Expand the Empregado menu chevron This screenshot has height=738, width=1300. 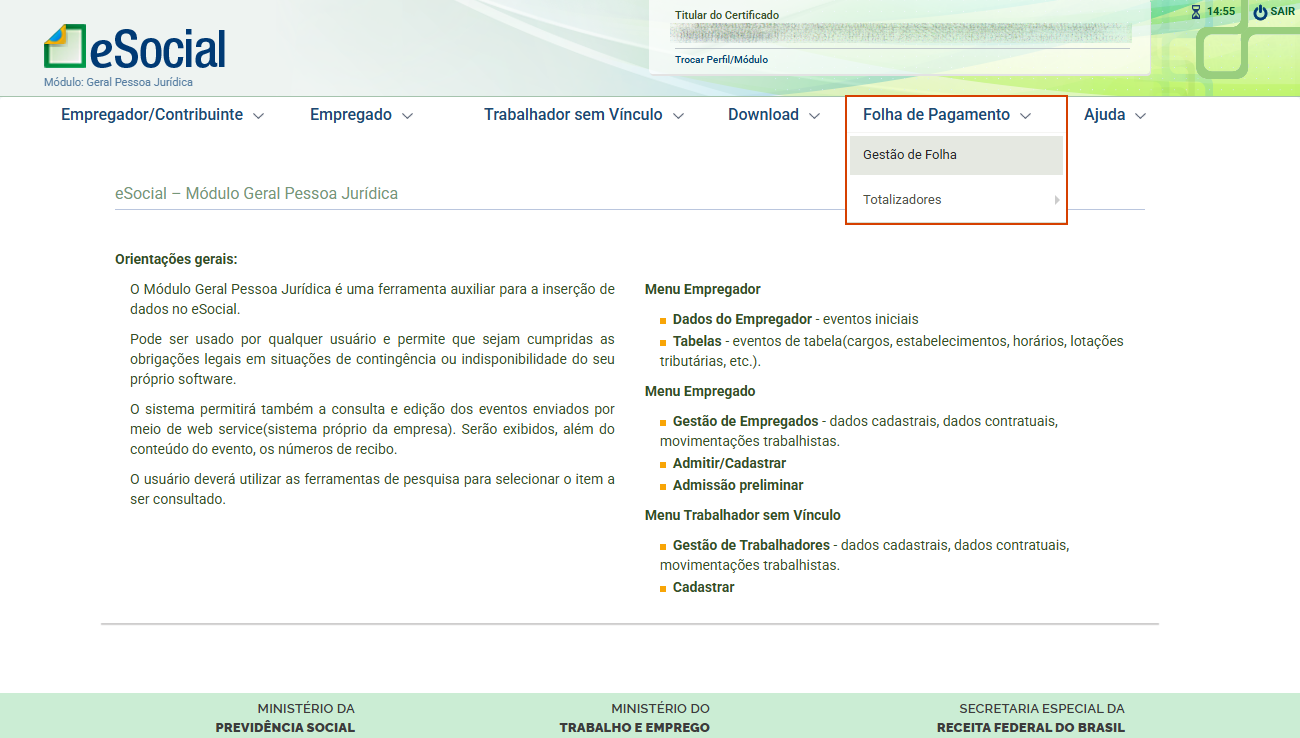click(x=407, y=116)
